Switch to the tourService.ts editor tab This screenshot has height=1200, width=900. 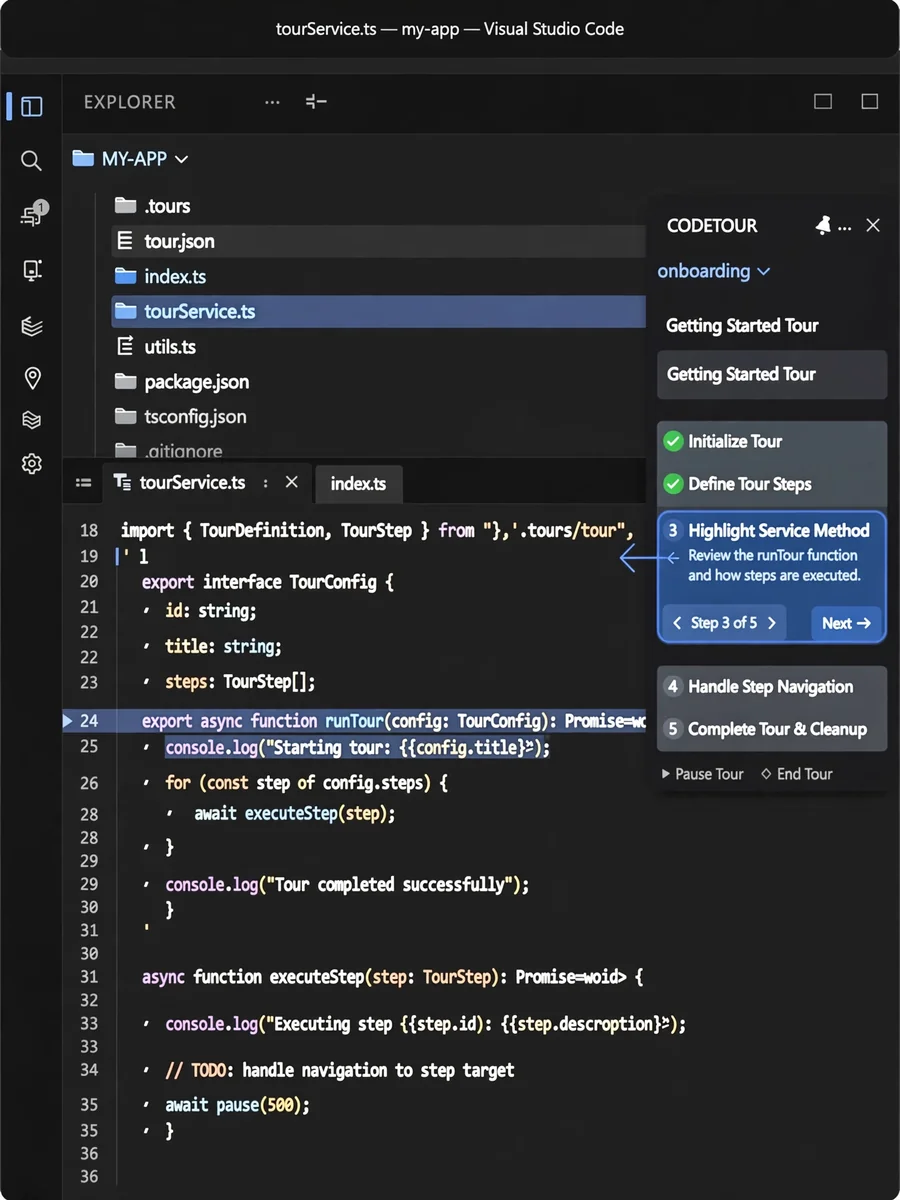click(207, 482)
